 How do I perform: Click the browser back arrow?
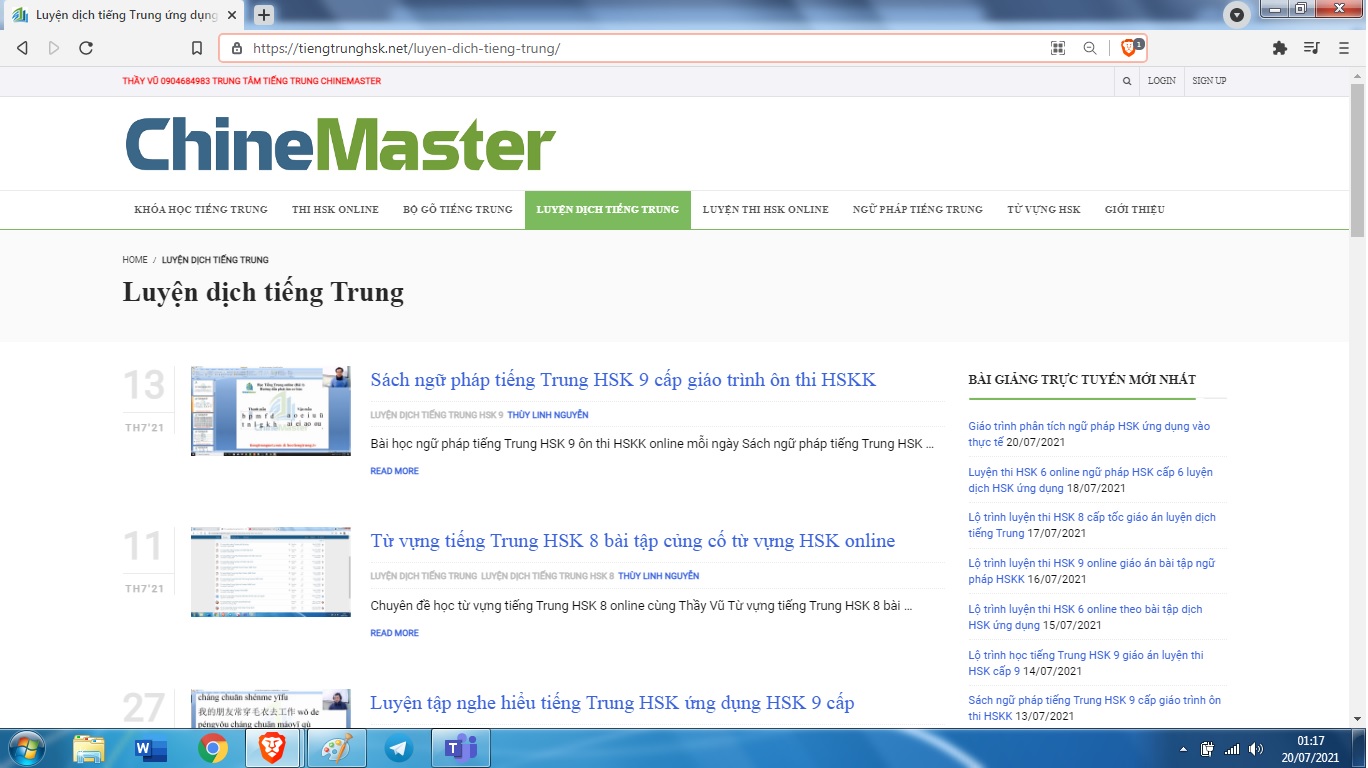[x=23, y=48]
